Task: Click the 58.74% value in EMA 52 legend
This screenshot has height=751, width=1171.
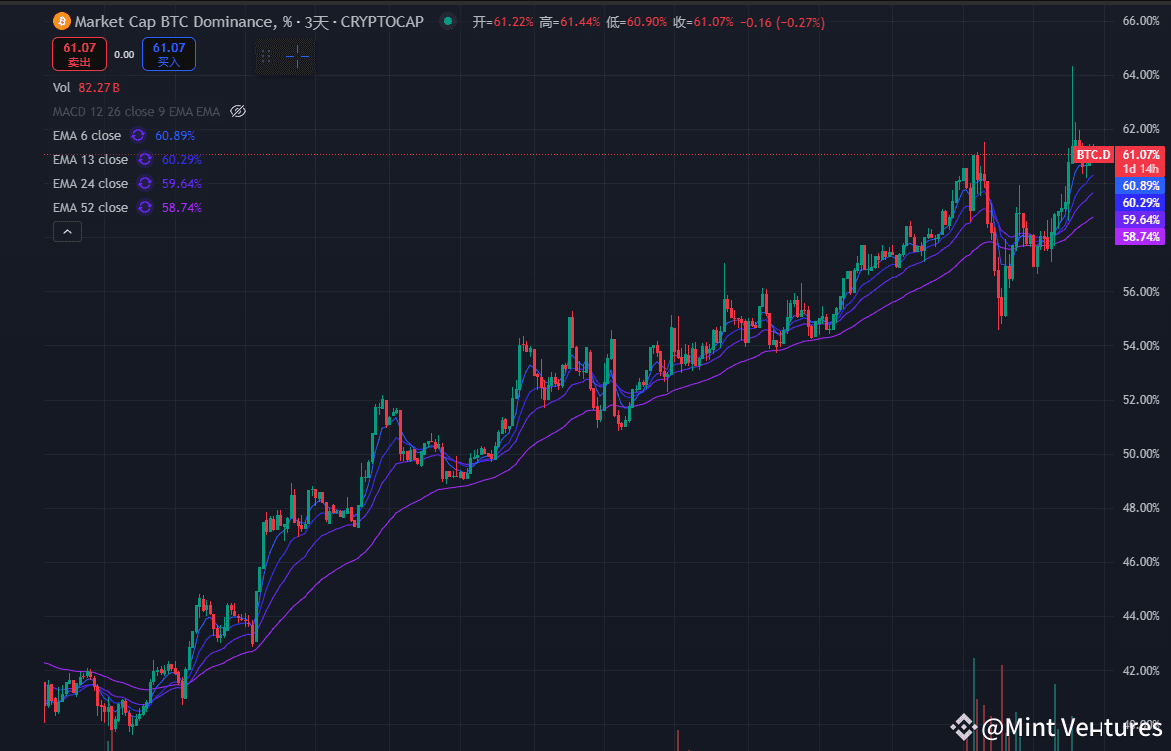Action: click(181, 207)
